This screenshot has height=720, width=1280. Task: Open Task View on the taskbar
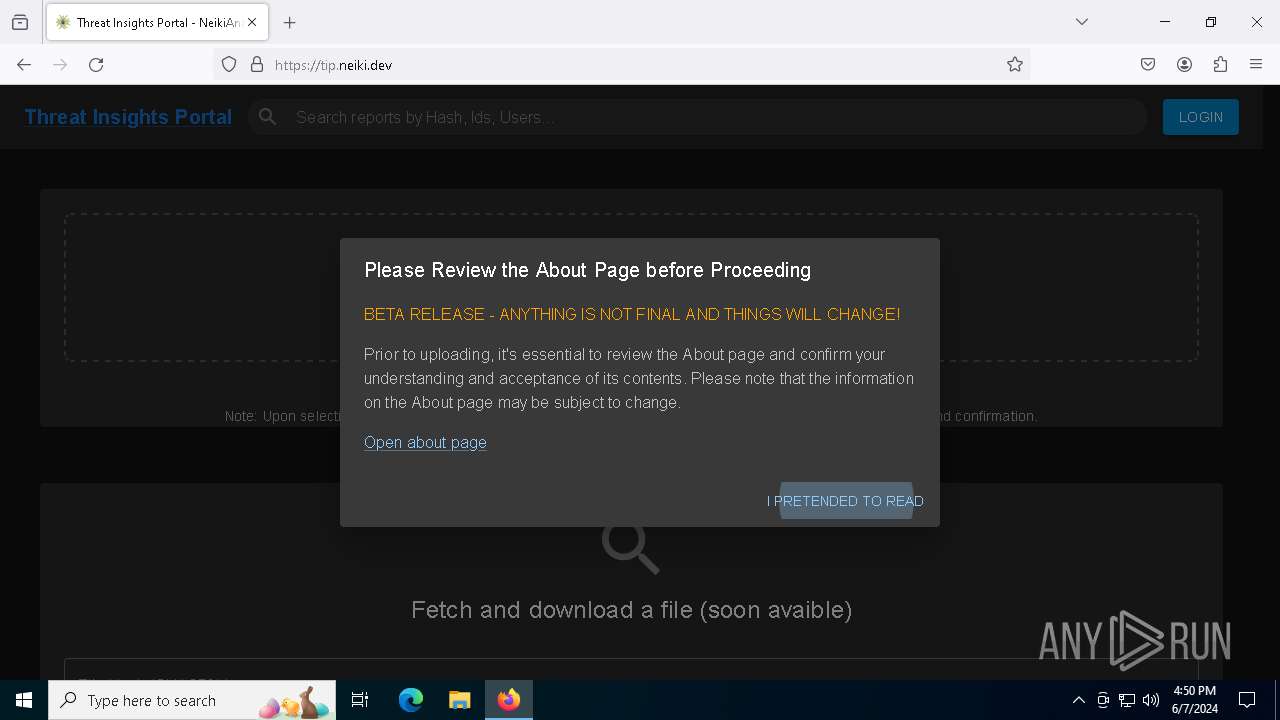[x=360, y=700]
